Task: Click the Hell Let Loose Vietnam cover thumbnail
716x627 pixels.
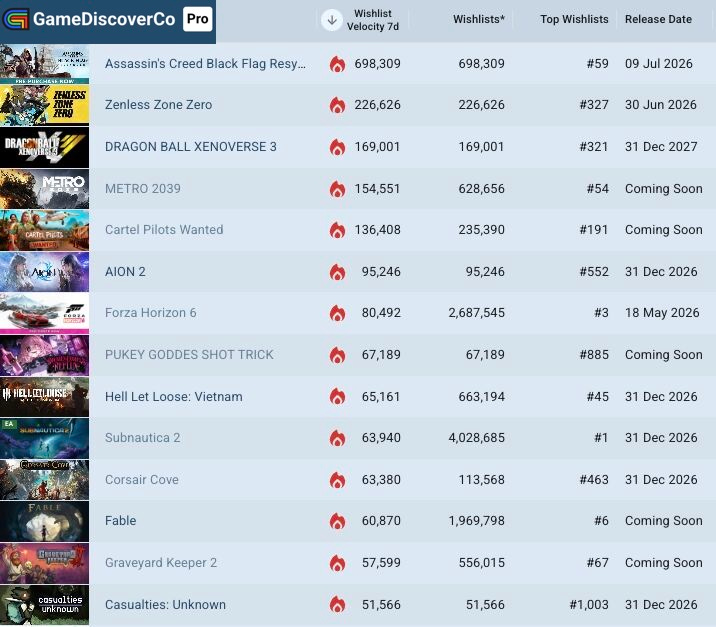Action: click(x=44, y=397)
